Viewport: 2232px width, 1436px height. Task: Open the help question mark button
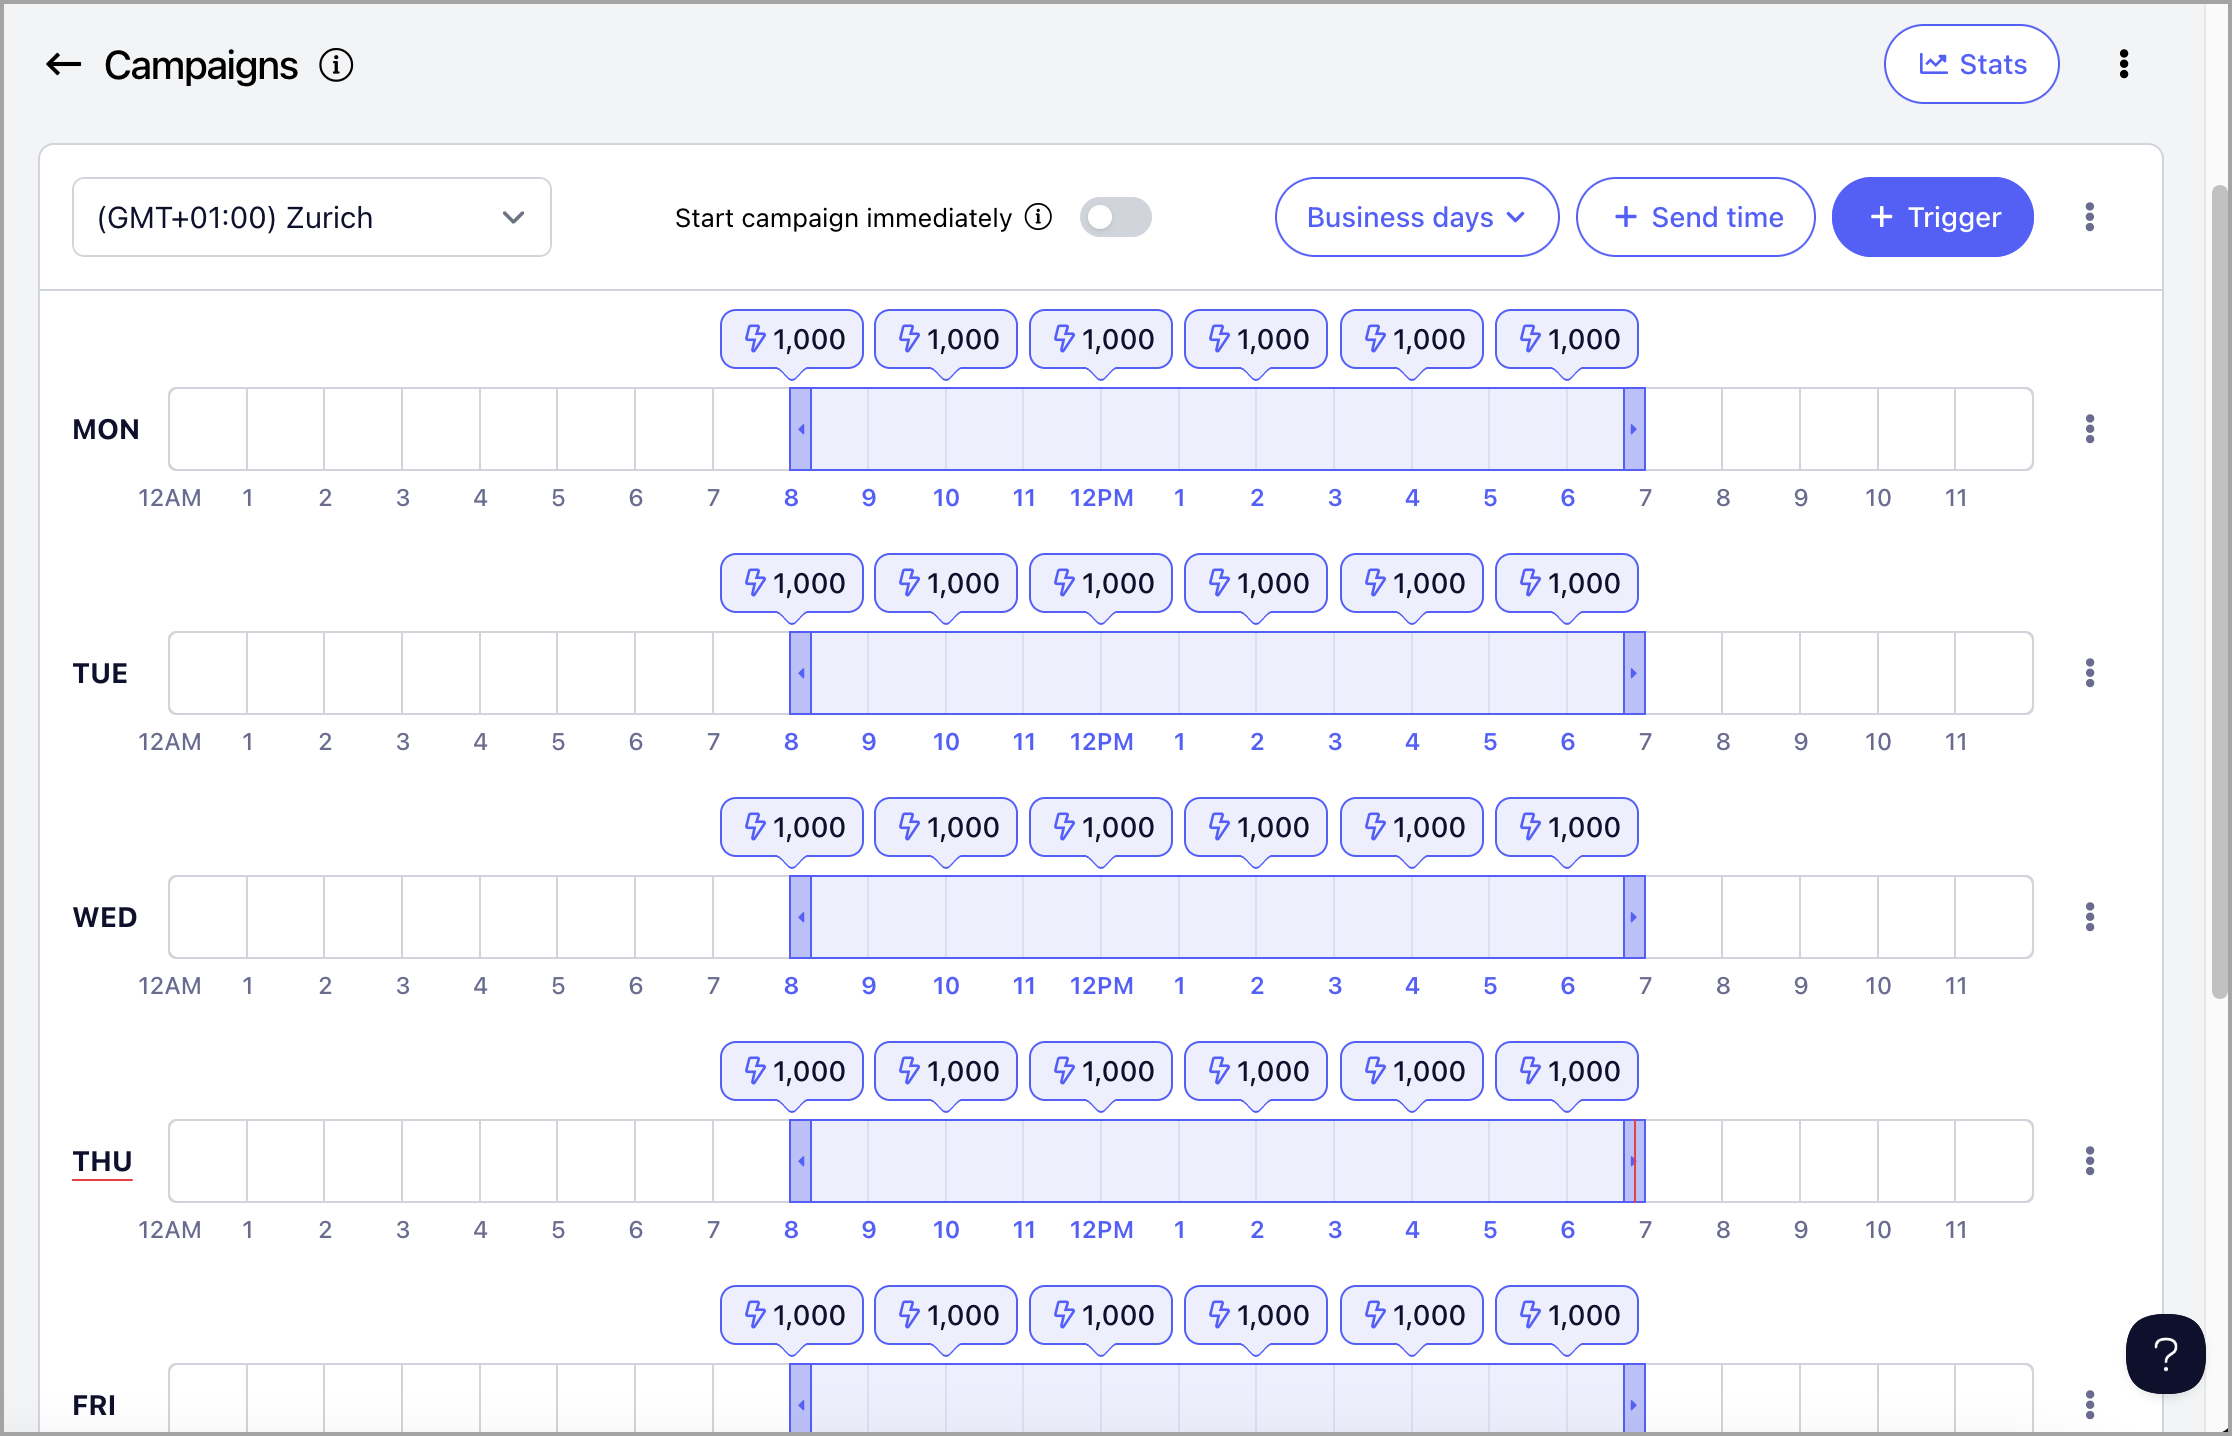pos(2166,1354)
